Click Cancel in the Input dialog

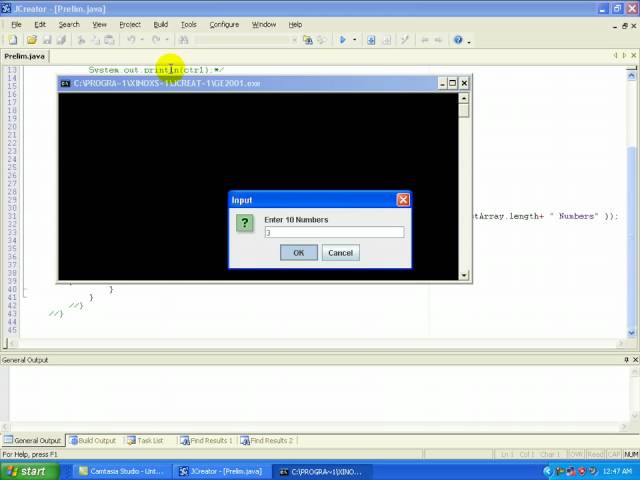point(340,253)
